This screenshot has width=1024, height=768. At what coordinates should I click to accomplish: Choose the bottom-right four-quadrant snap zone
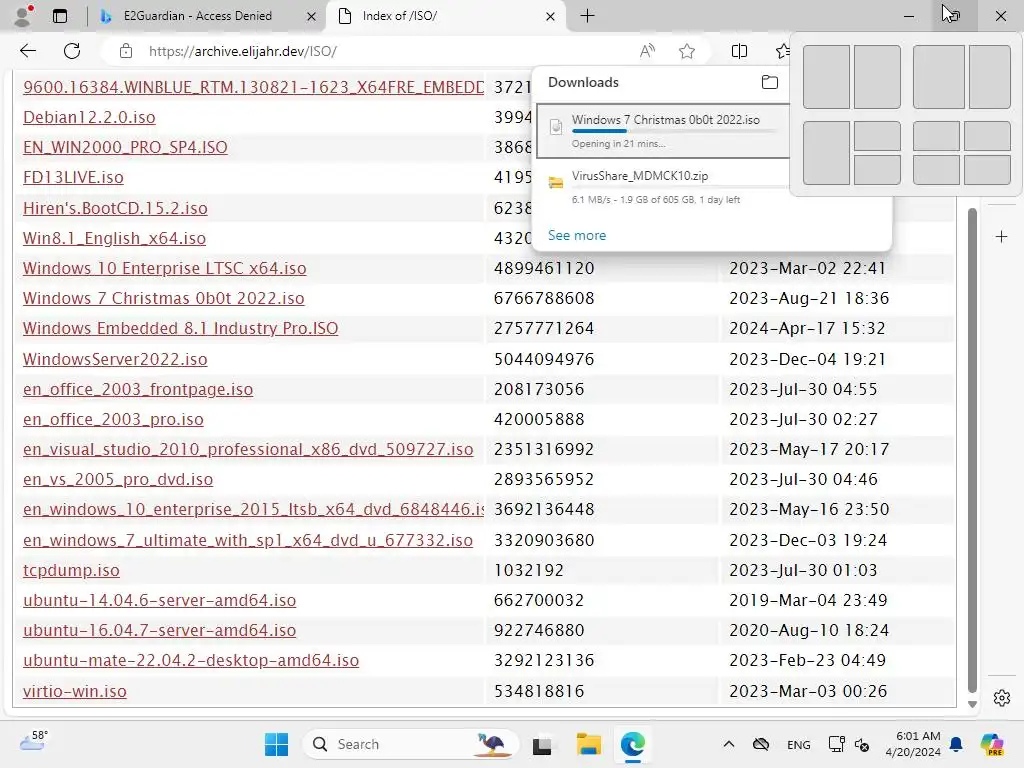[987, 170]
